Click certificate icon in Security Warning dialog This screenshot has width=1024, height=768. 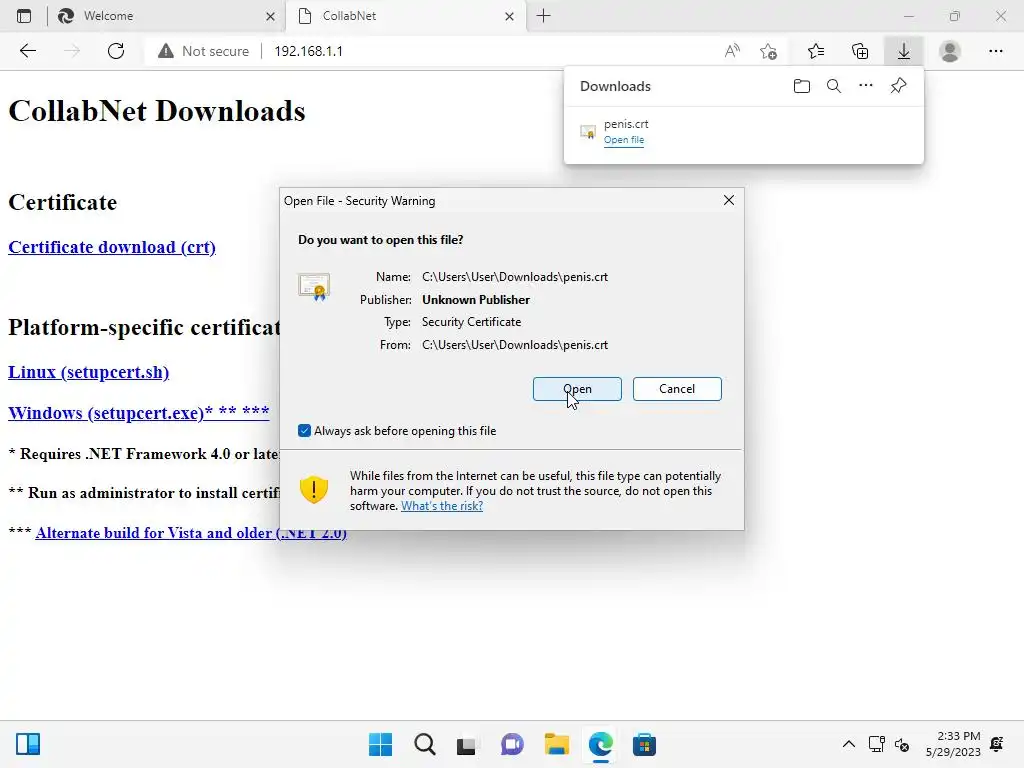(x=314, y=286)
